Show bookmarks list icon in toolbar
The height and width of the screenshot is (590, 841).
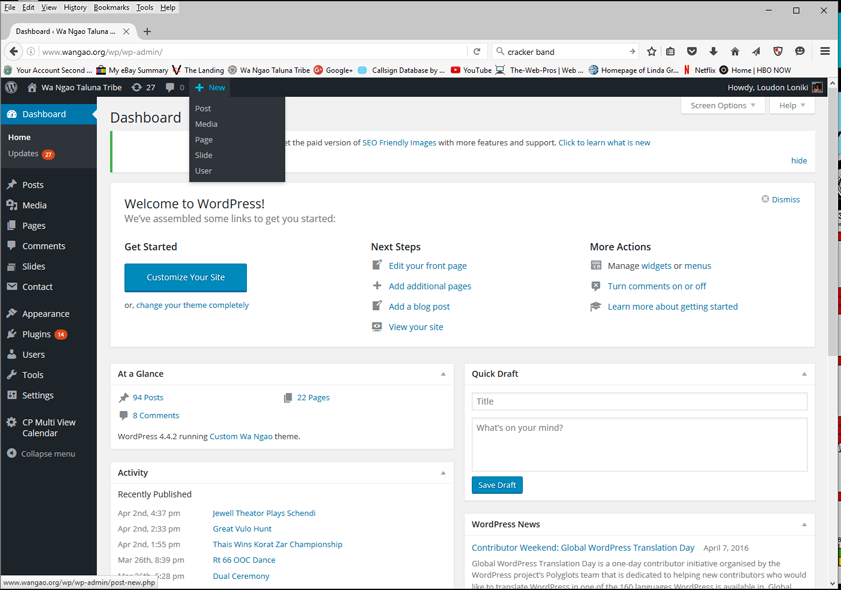pos(670,51)
